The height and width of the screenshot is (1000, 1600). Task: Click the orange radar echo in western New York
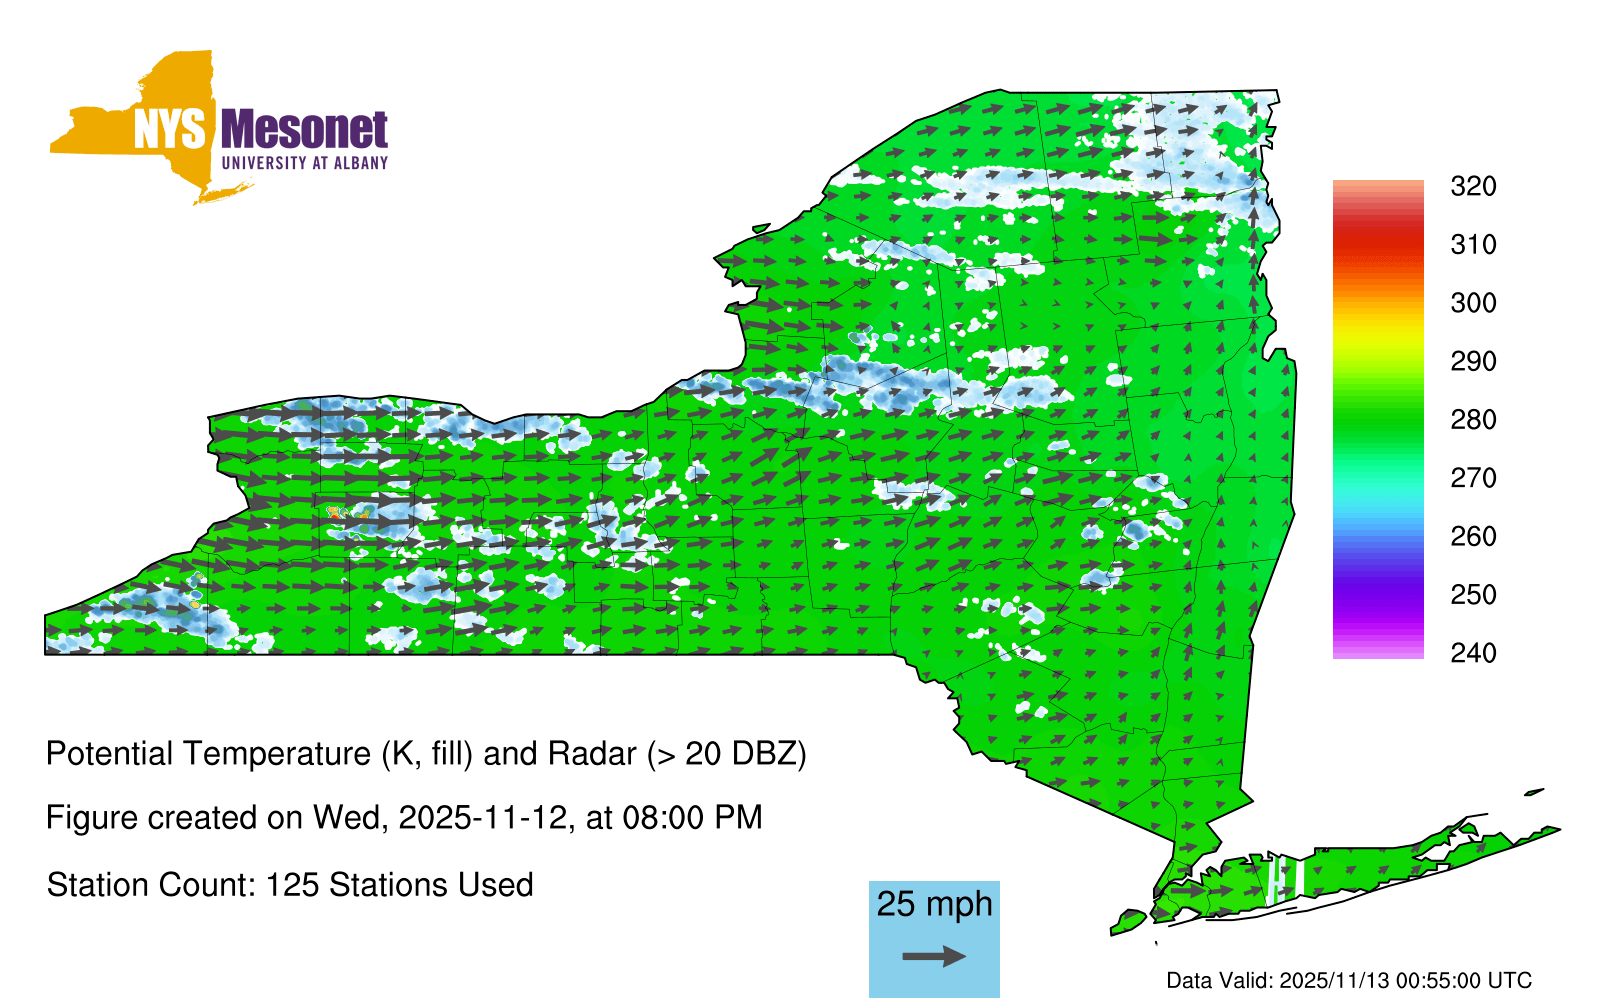pos(334,513)
